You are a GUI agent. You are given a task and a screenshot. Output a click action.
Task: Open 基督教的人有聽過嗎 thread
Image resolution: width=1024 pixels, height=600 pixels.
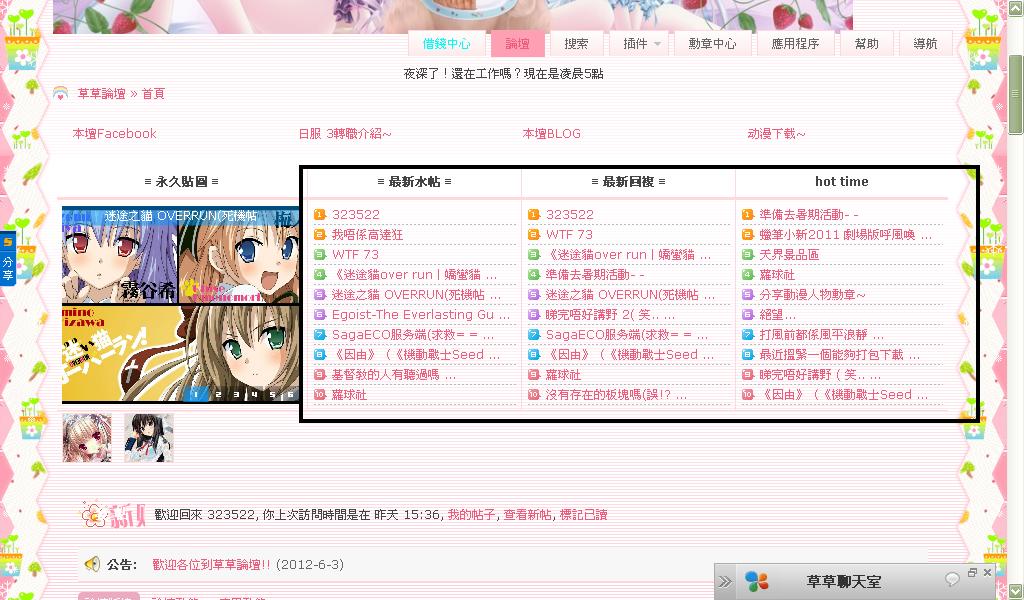[x=394, y=375]
